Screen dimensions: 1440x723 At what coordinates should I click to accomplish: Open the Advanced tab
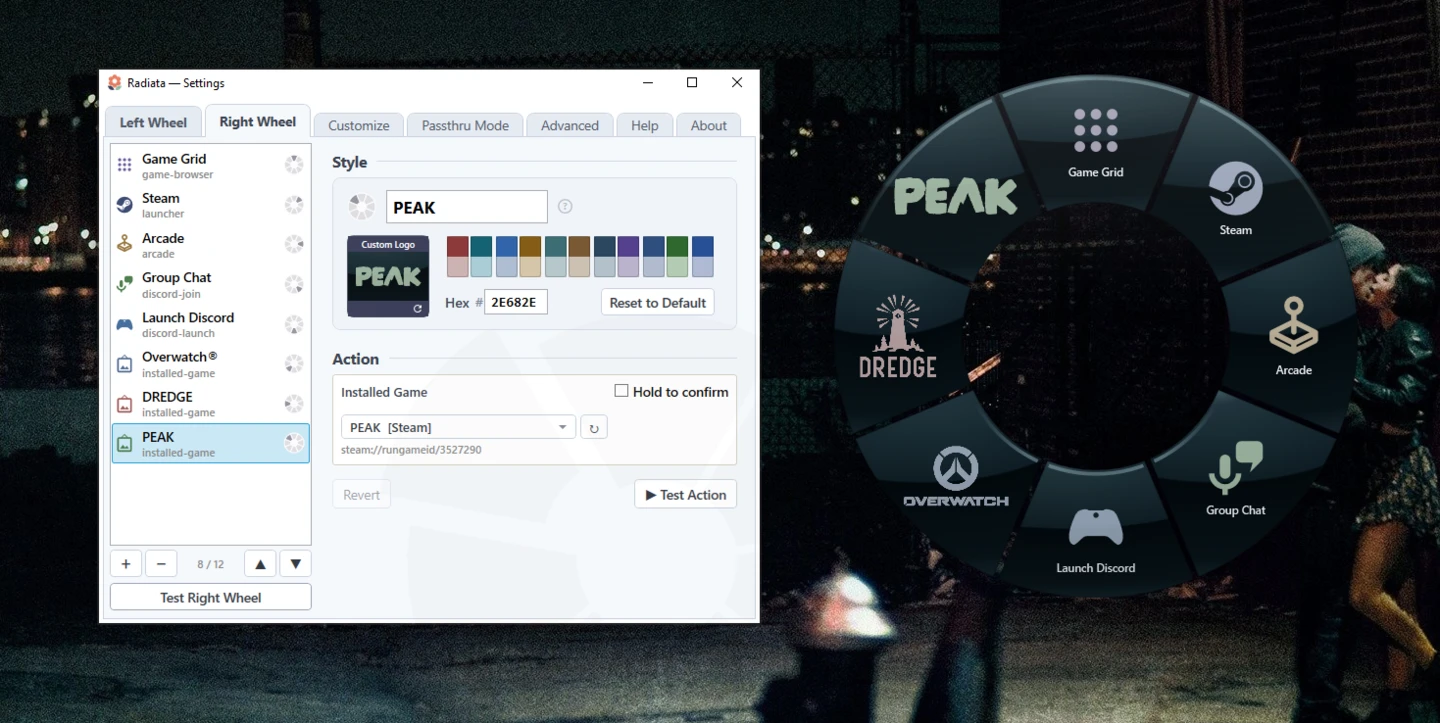pyautogui.click(x=570, y=125)
